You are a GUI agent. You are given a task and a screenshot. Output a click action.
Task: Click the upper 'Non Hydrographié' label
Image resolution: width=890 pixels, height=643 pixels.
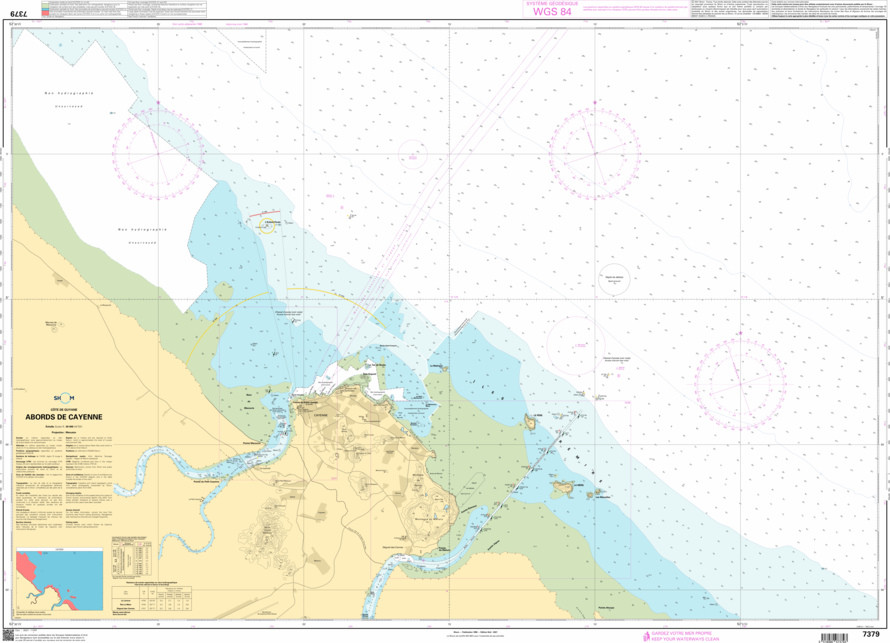[x=69, y=93]
